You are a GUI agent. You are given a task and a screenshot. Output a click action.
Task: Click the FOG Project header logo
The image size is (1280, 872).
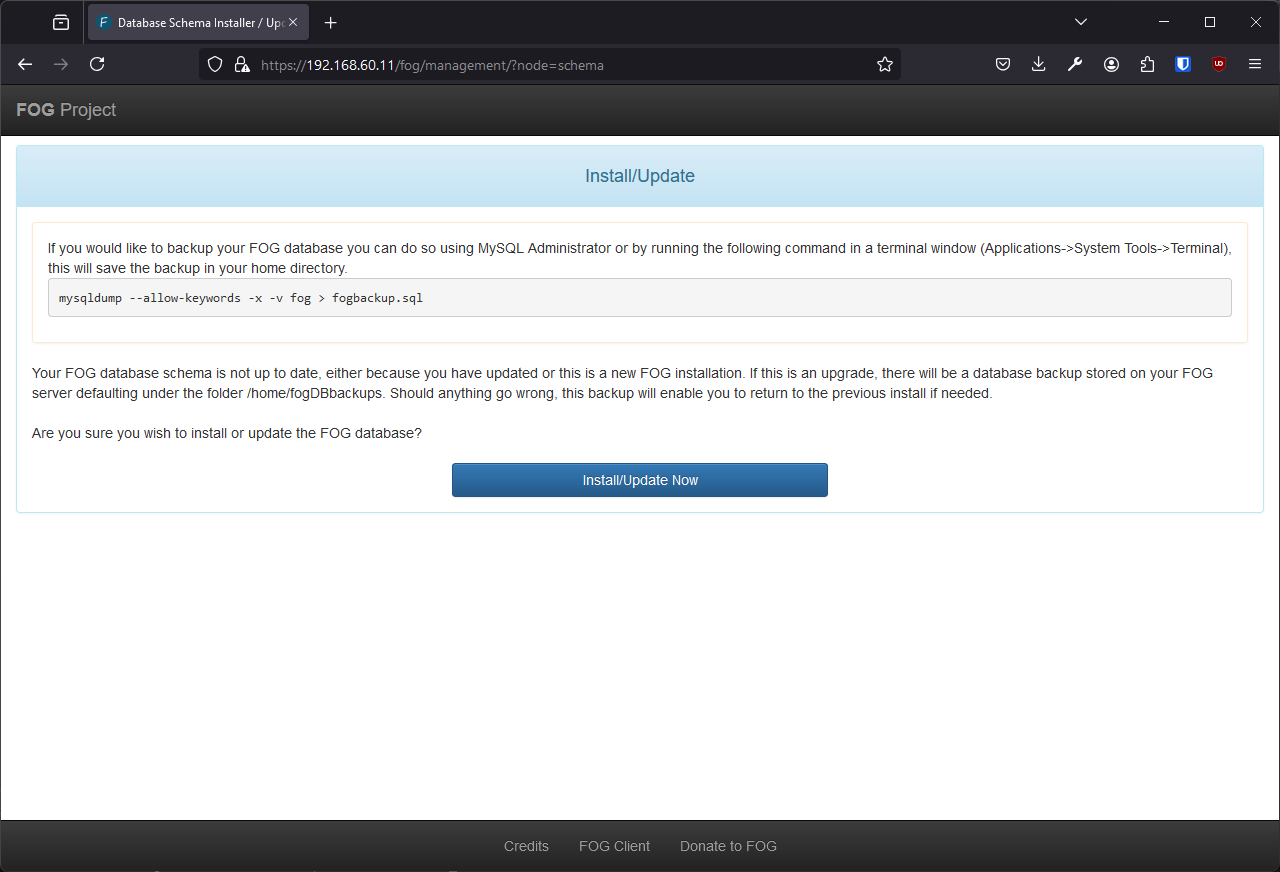(x=66, y=110)
